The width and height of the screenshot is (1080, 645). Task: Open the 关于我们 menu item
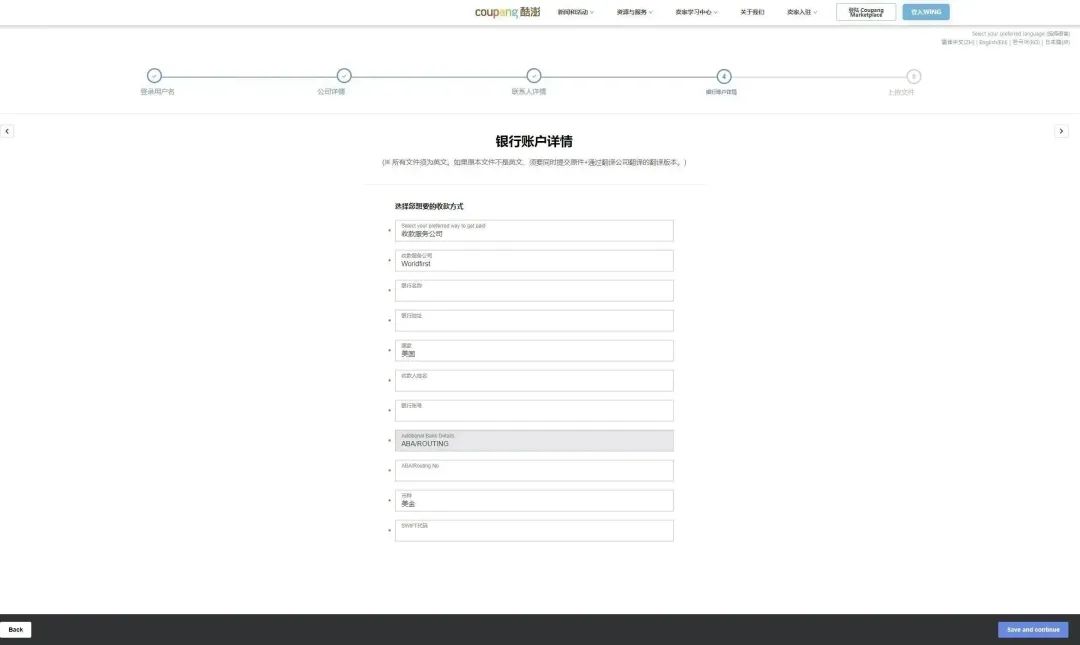pos(752,12)
